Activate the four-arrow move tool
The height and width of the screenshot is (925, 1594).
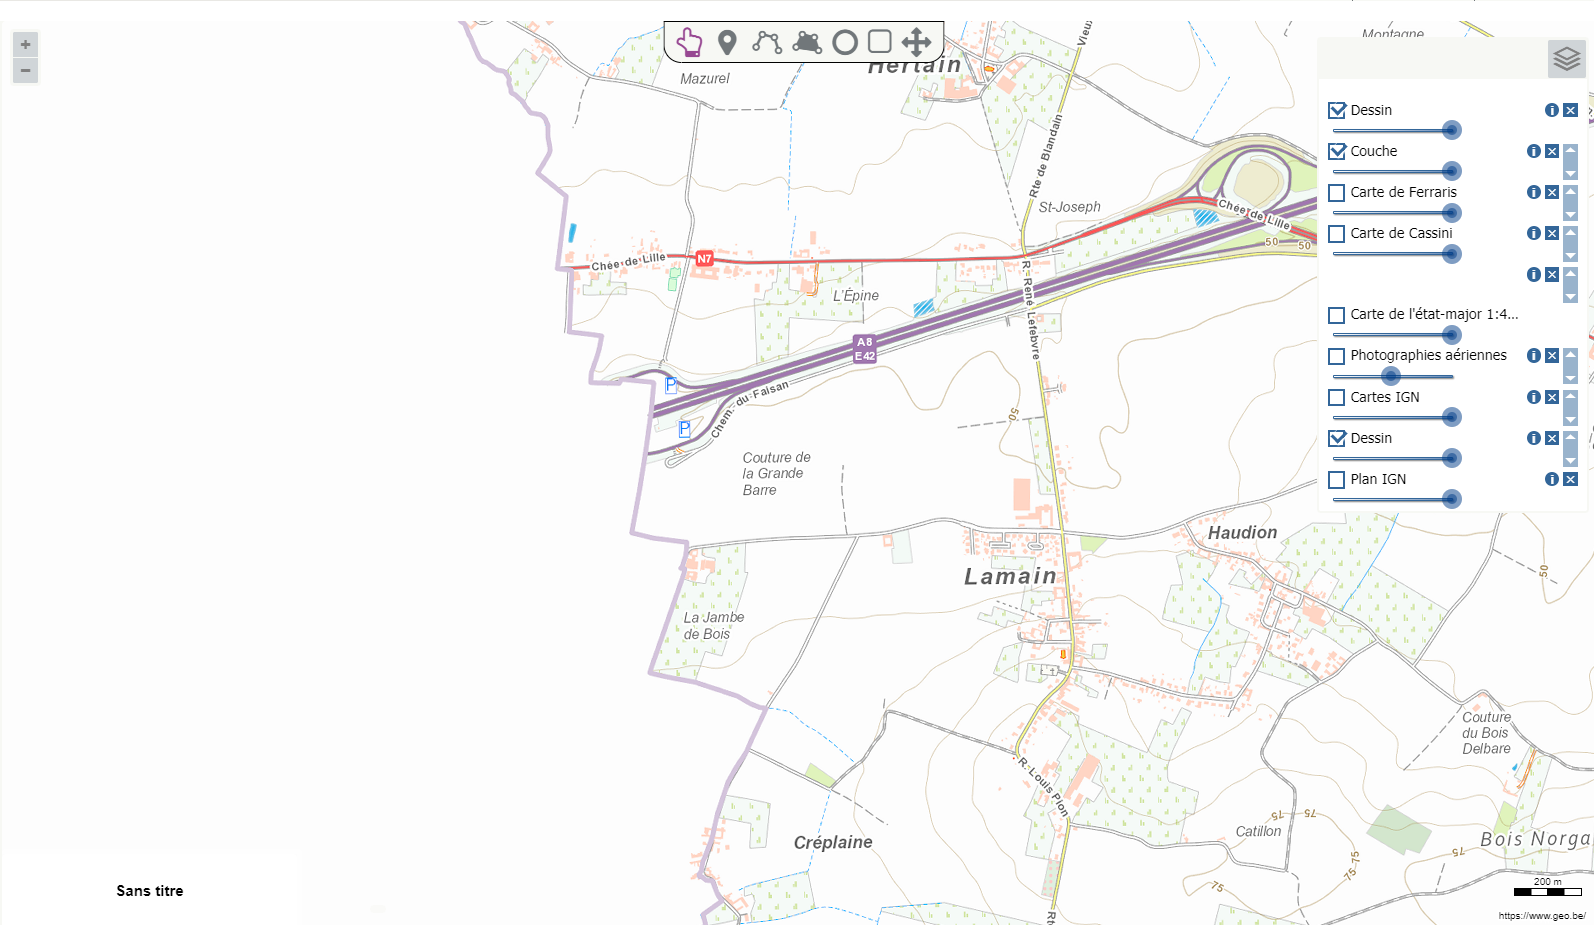(916, 42)
